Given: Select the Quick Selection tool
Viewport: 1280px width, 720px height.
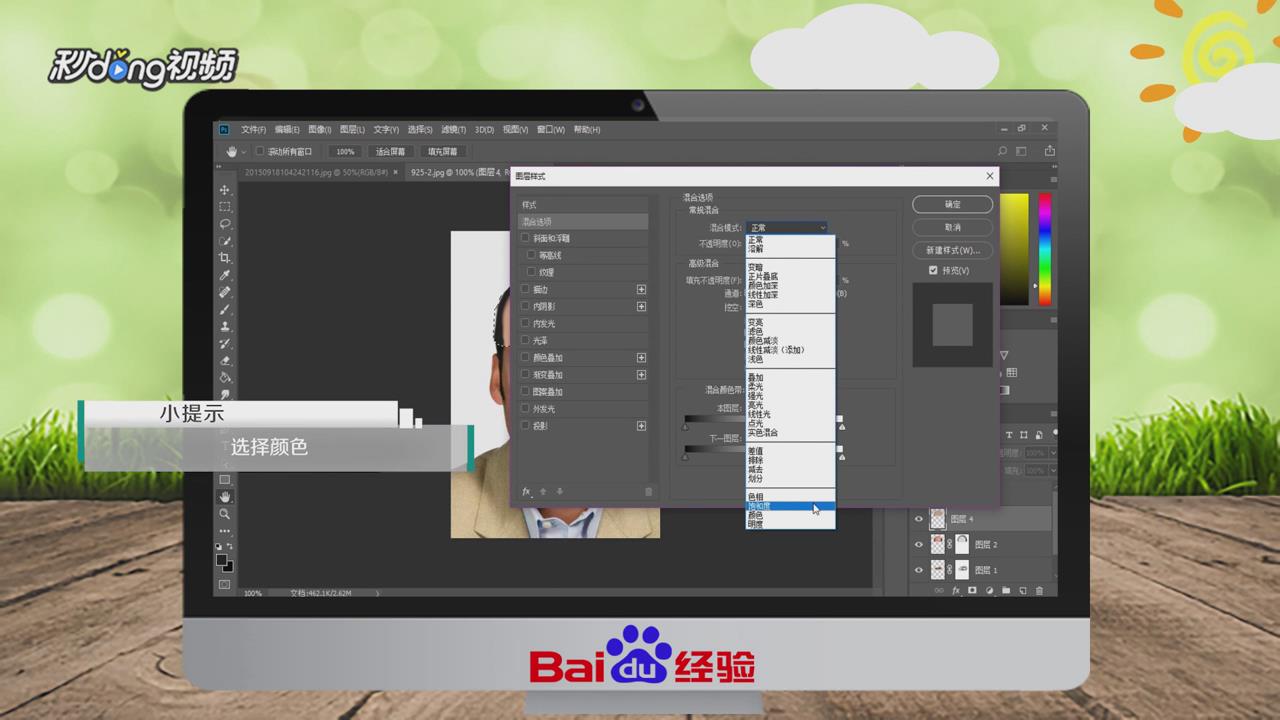Looking at the screenshot, I should coord(225,241).
